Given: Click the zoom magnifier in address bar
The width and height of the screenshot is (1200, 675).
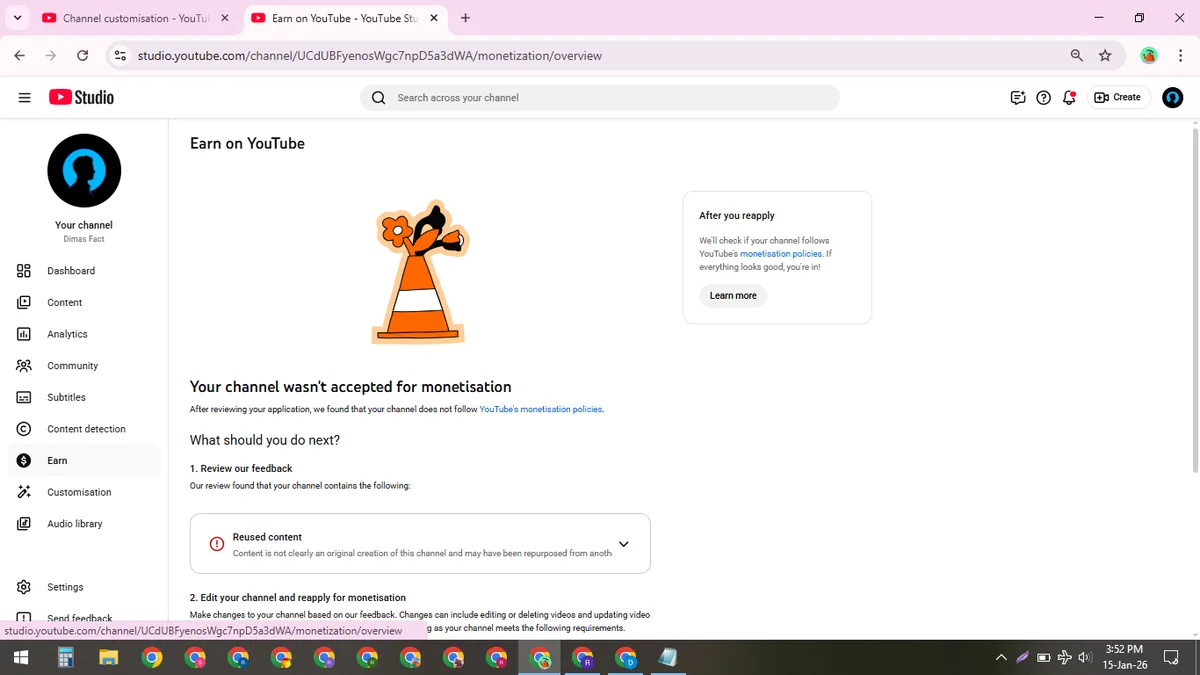Looking at the screenshot, I should 1077,56.
